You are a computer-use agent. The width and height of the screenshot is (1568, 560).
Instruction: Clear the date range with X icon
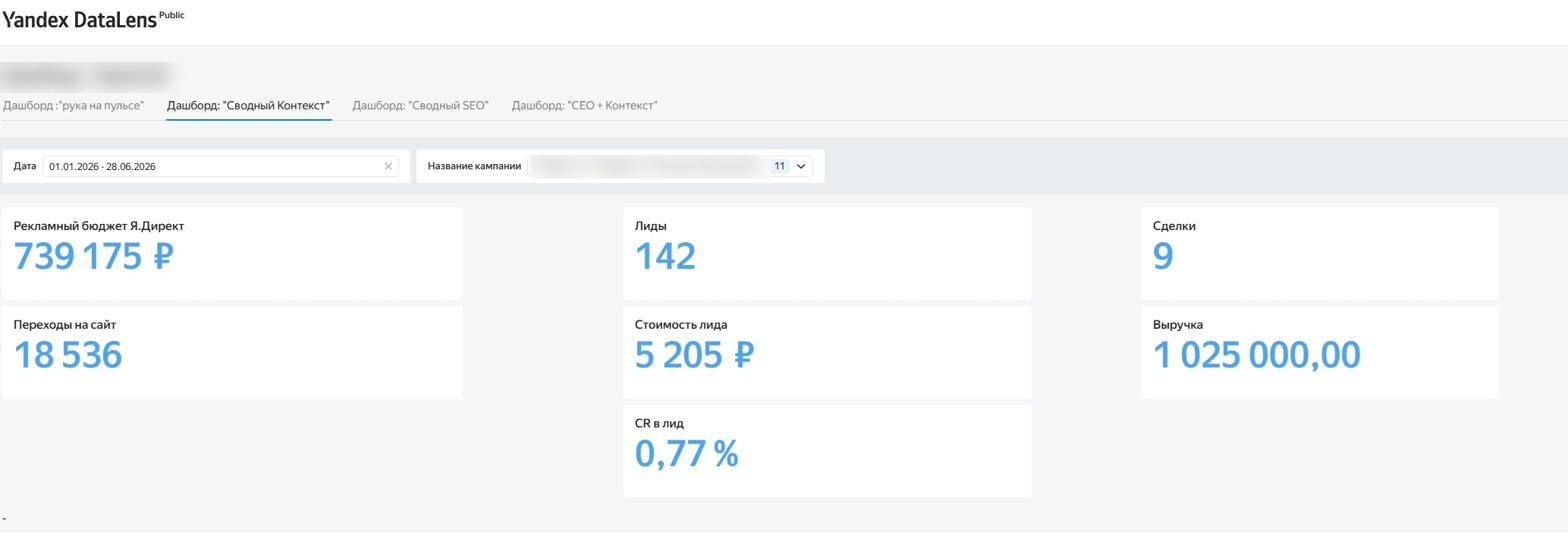tap(388, 167)
